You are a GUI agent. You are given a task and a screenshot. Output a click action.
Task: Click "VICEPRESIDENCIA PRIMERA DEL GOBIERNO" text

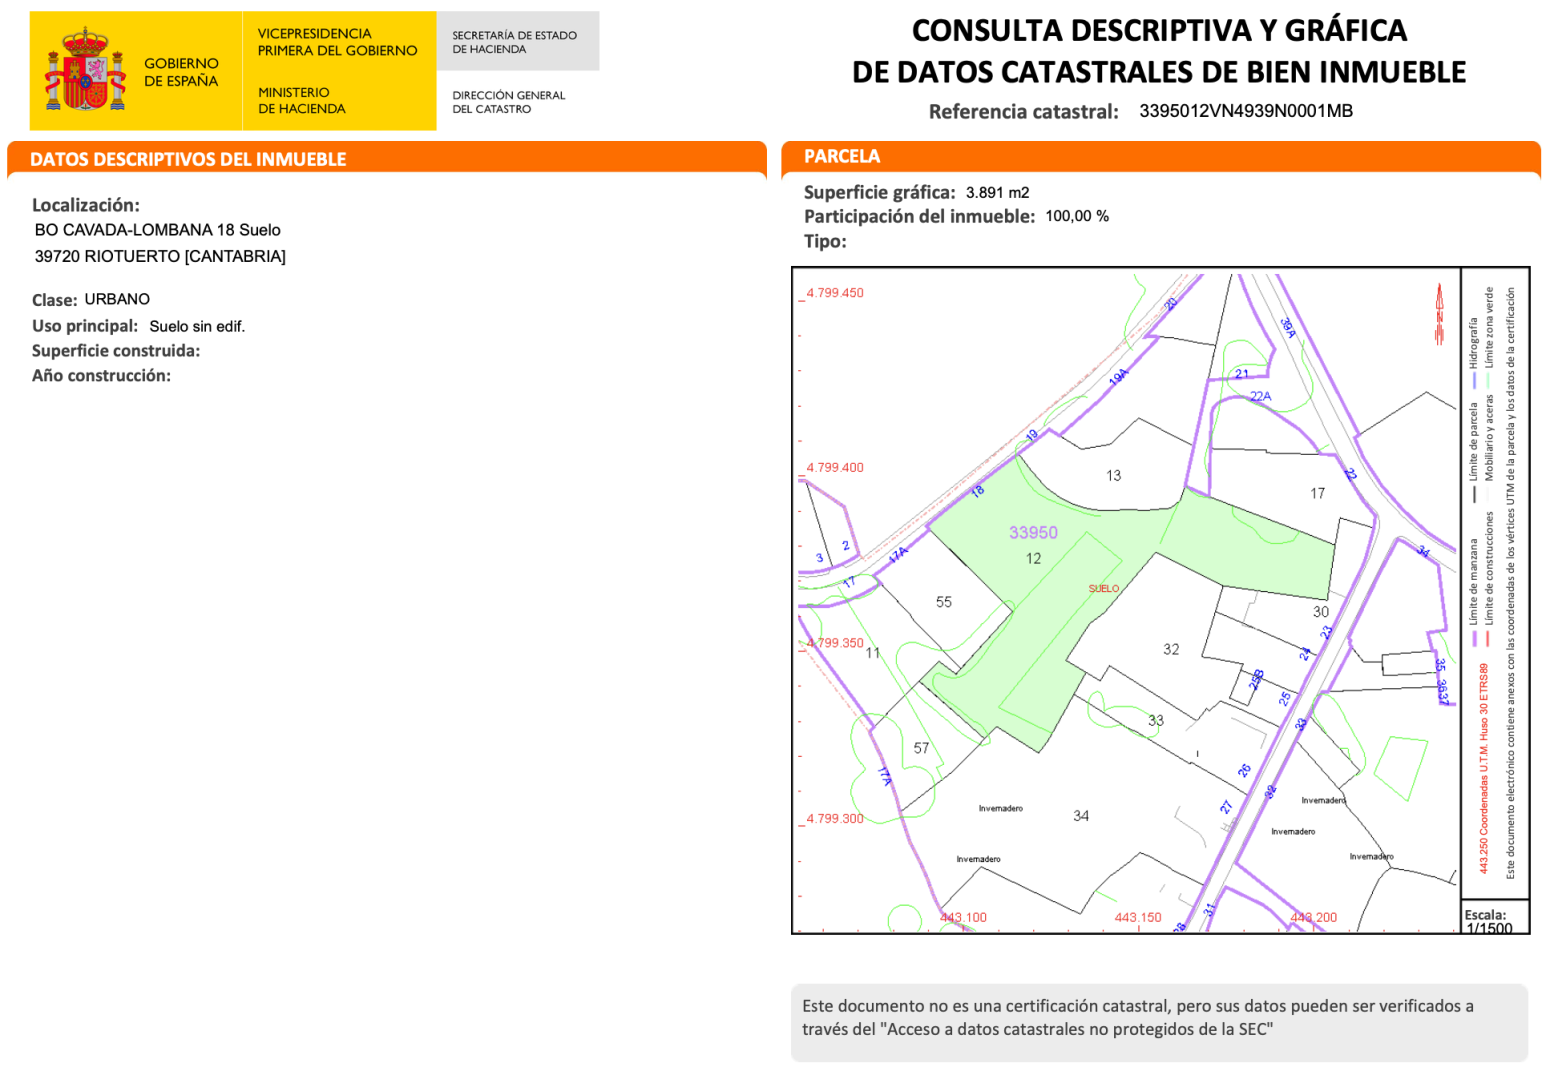tap(337, 42)
